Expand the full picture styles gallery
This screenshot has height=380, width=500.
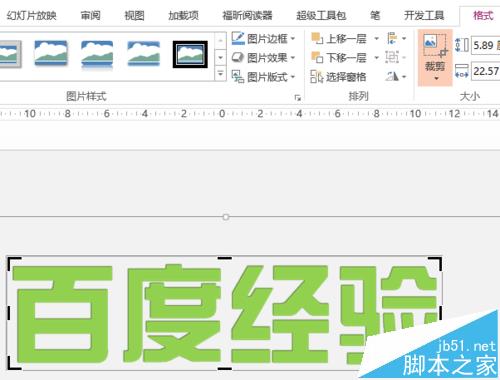(220, 73)
